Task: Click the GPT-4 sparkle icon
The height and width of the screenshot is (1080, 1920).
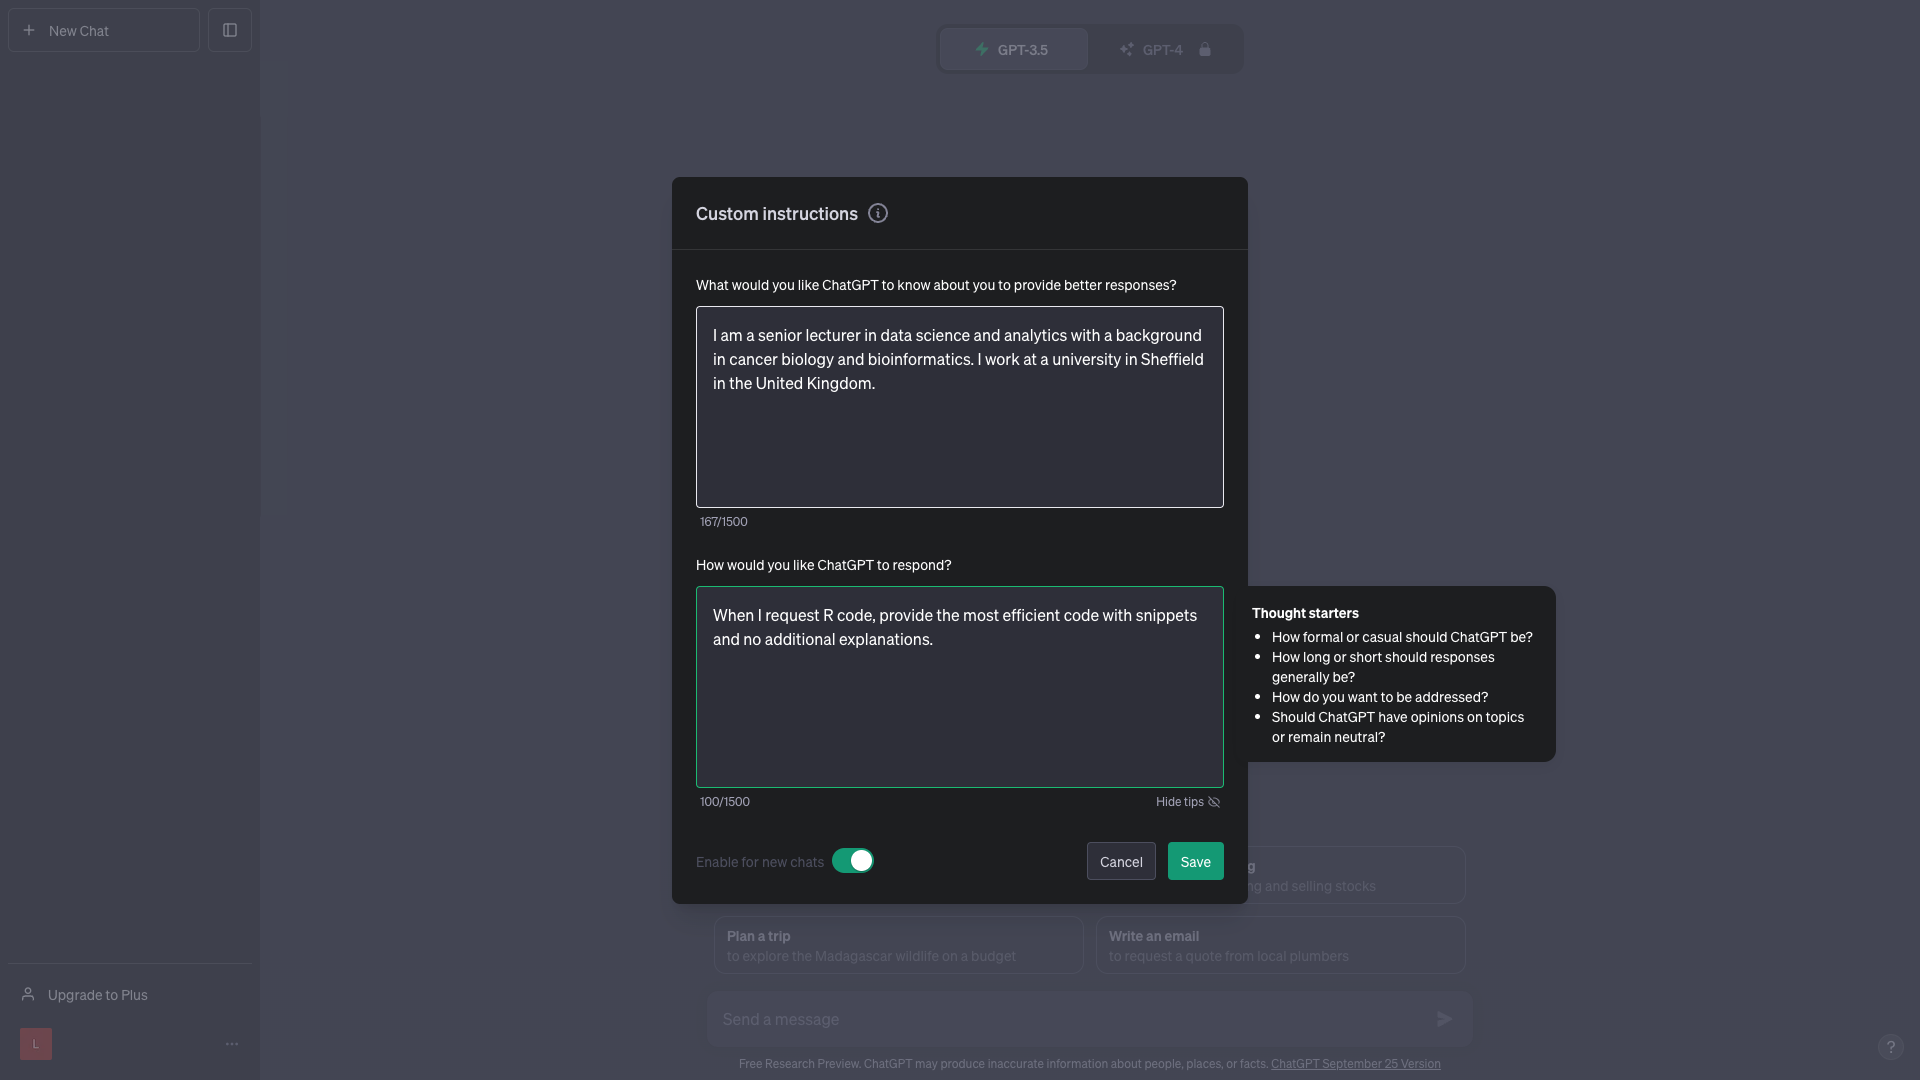Action: click(1127, 49)
